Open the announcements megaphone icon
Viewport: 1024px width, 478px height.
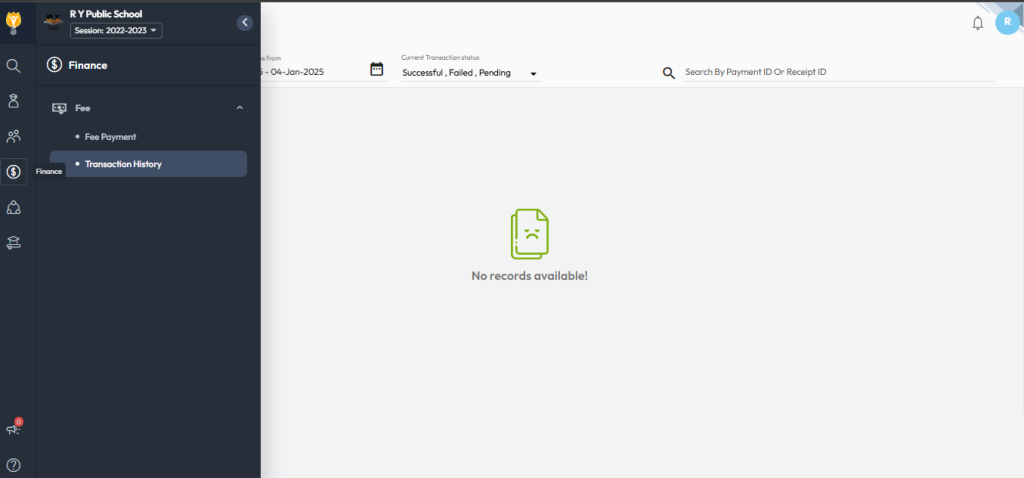[x=14, y=429]
